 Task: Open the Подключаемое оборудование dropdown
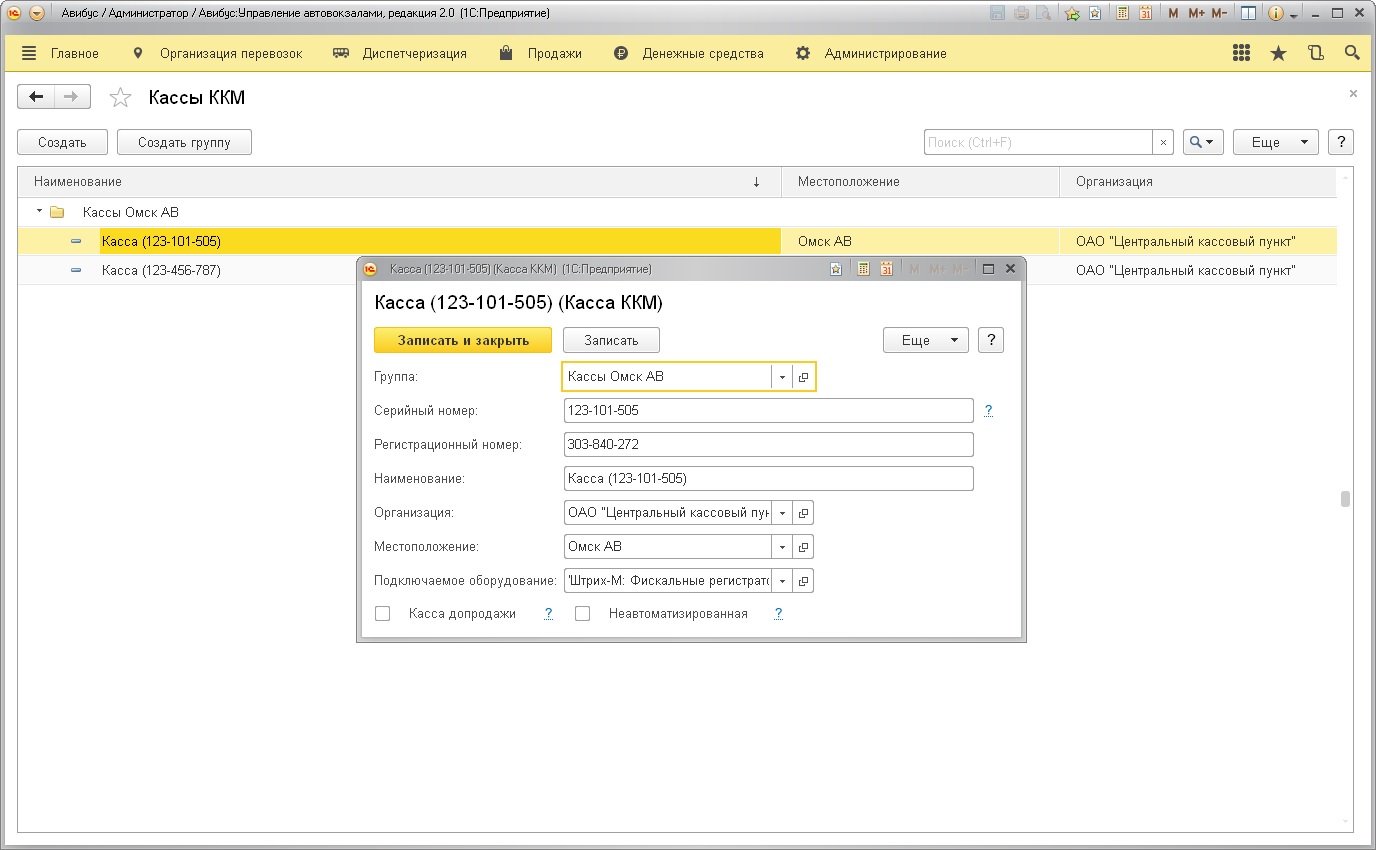[782, 581]
